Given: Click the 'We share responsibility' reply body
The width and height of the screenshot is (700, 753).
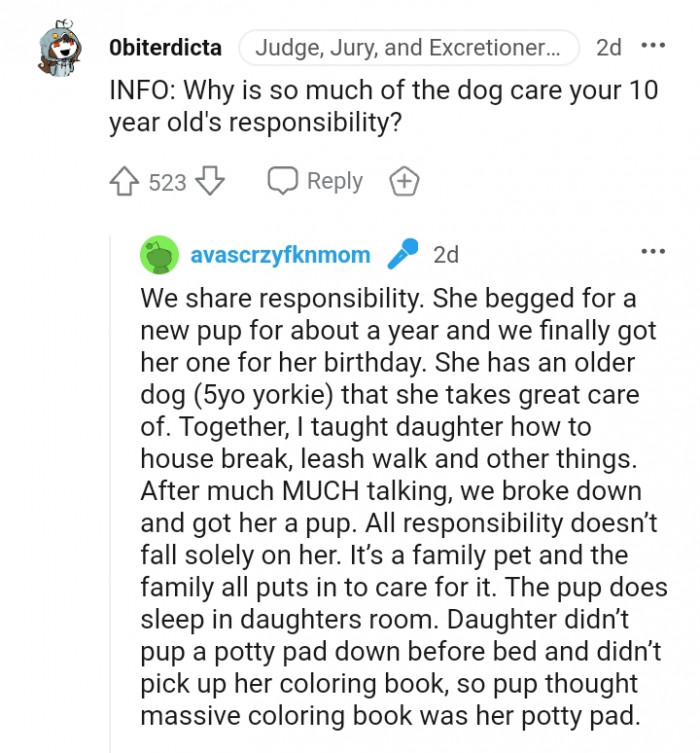Looking at the screenshot, I should pyautogui.click(x=390, y=300).
